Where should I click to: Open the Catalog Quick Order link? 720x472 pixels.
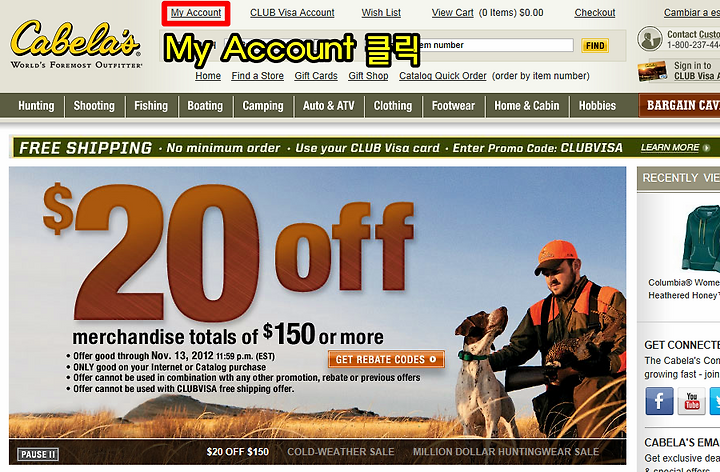pyautogui.click(x=443, y=76)
